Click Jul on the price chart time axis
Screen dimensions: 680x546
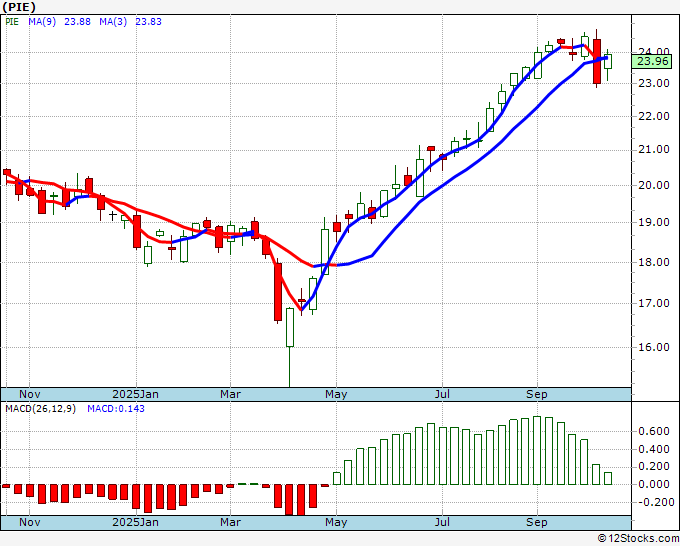[x=442, y=394]
